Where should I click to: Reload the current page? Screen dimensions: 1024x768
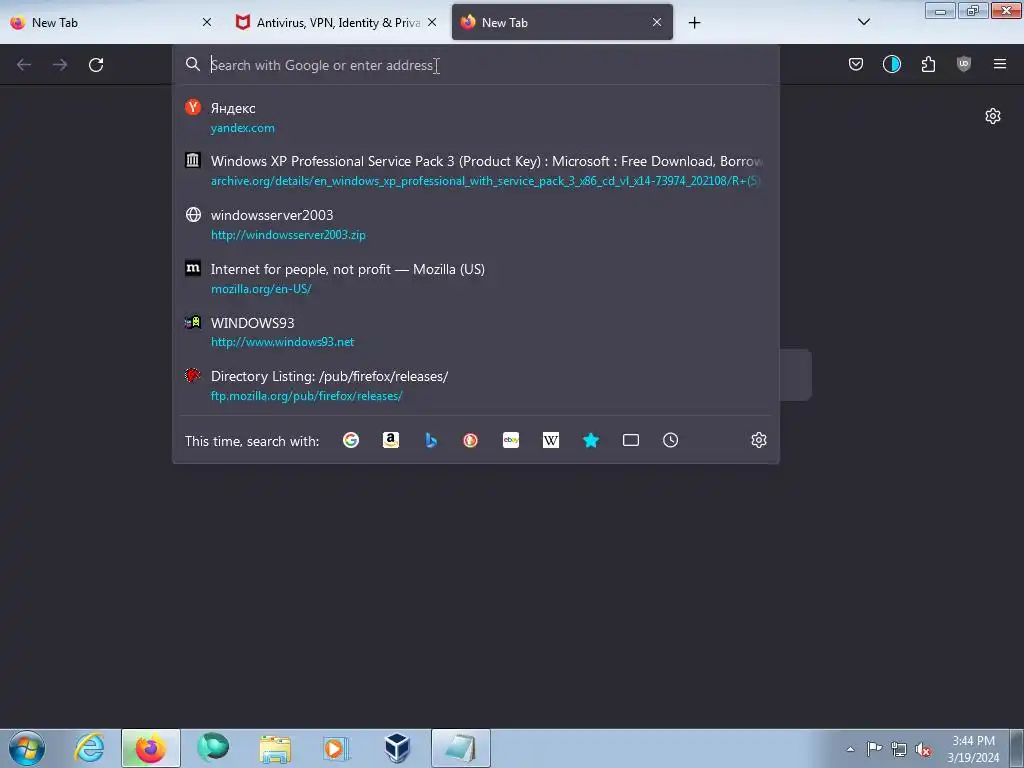[96, 65]
